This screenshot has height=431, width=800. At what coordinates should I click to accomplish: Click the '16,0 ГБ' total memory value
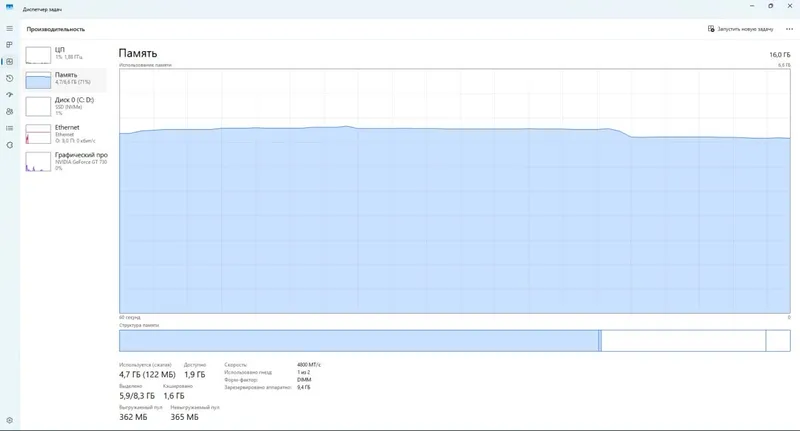pyautogui.click(x=780, y=55)
